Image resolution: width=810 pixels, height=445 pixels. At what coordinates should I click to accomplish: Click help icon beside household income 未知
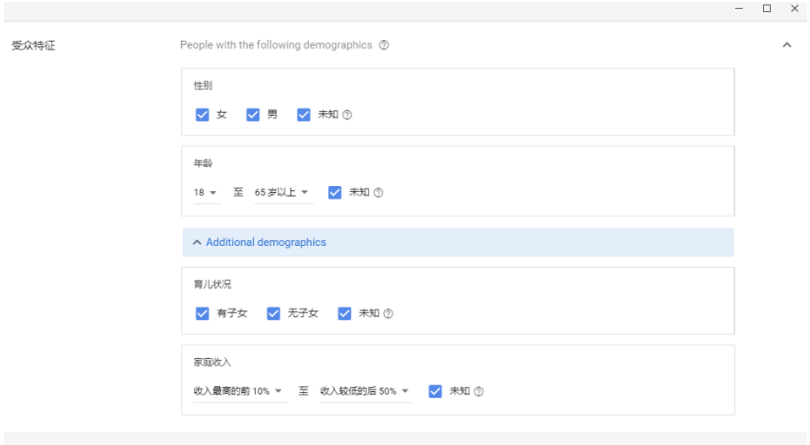click(479, 391)
